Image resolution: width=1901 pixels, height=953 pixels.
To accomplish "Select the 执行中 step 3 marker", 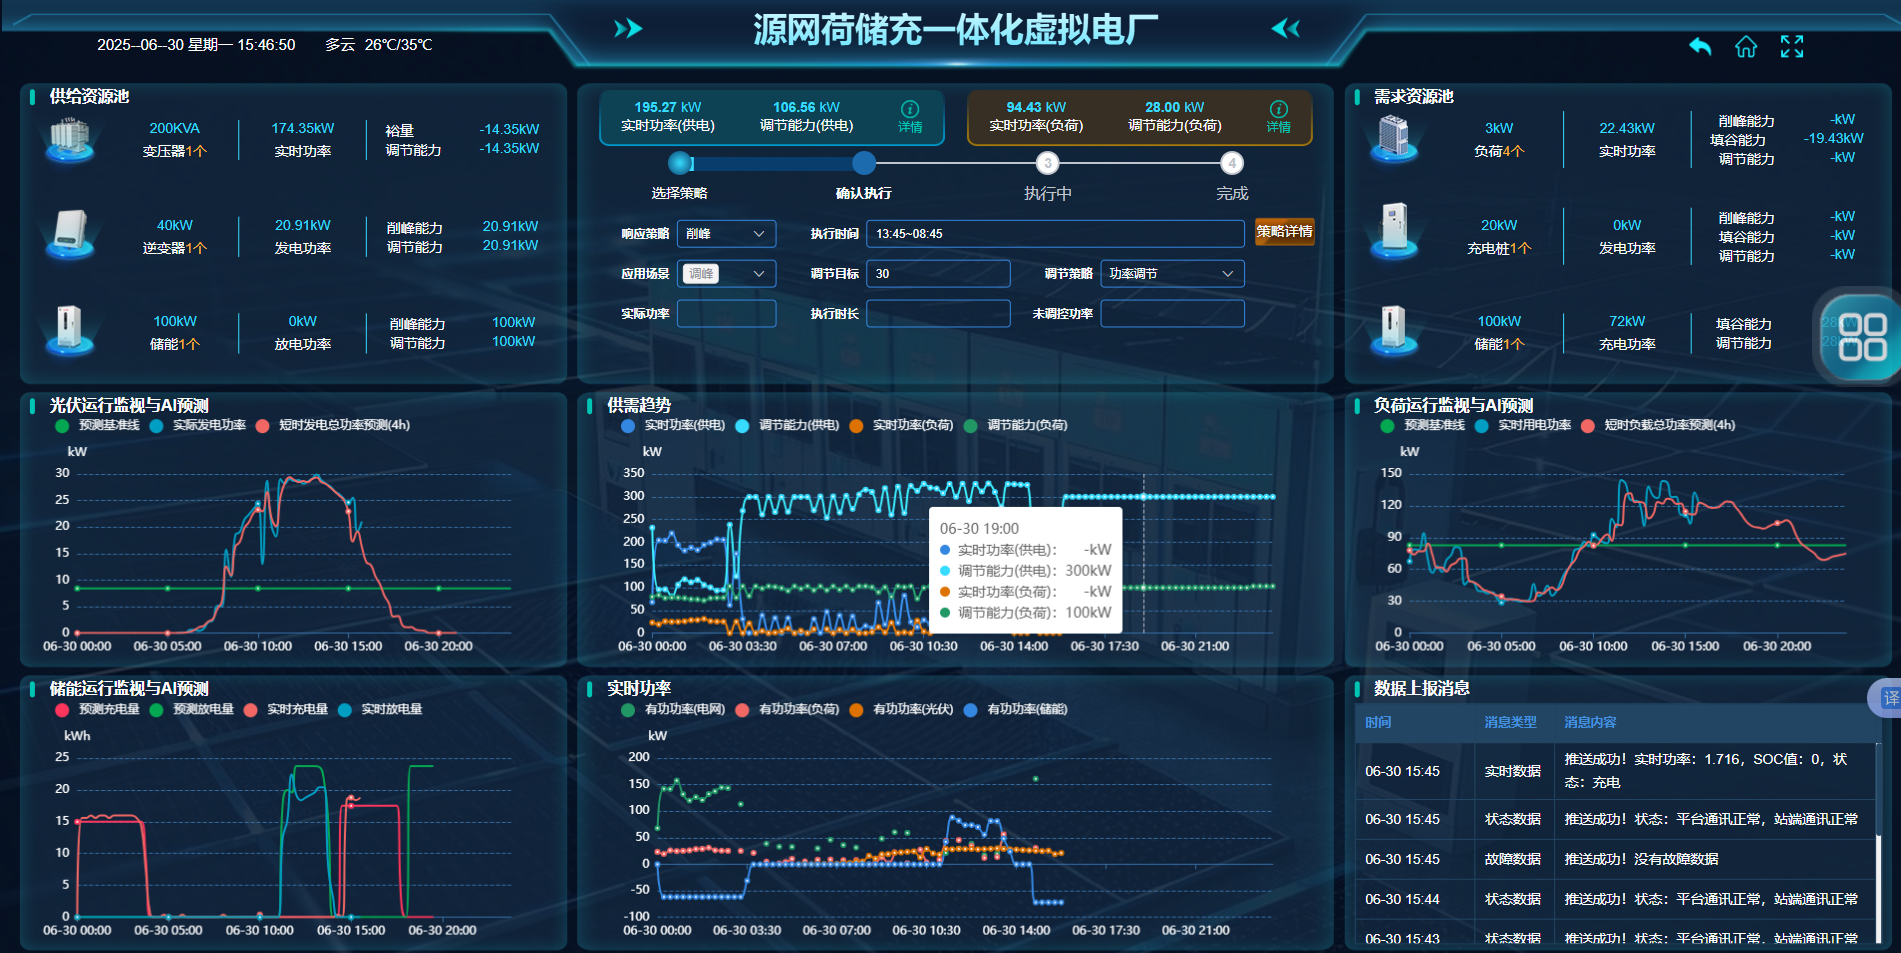I will click(x=1047, y=163).
